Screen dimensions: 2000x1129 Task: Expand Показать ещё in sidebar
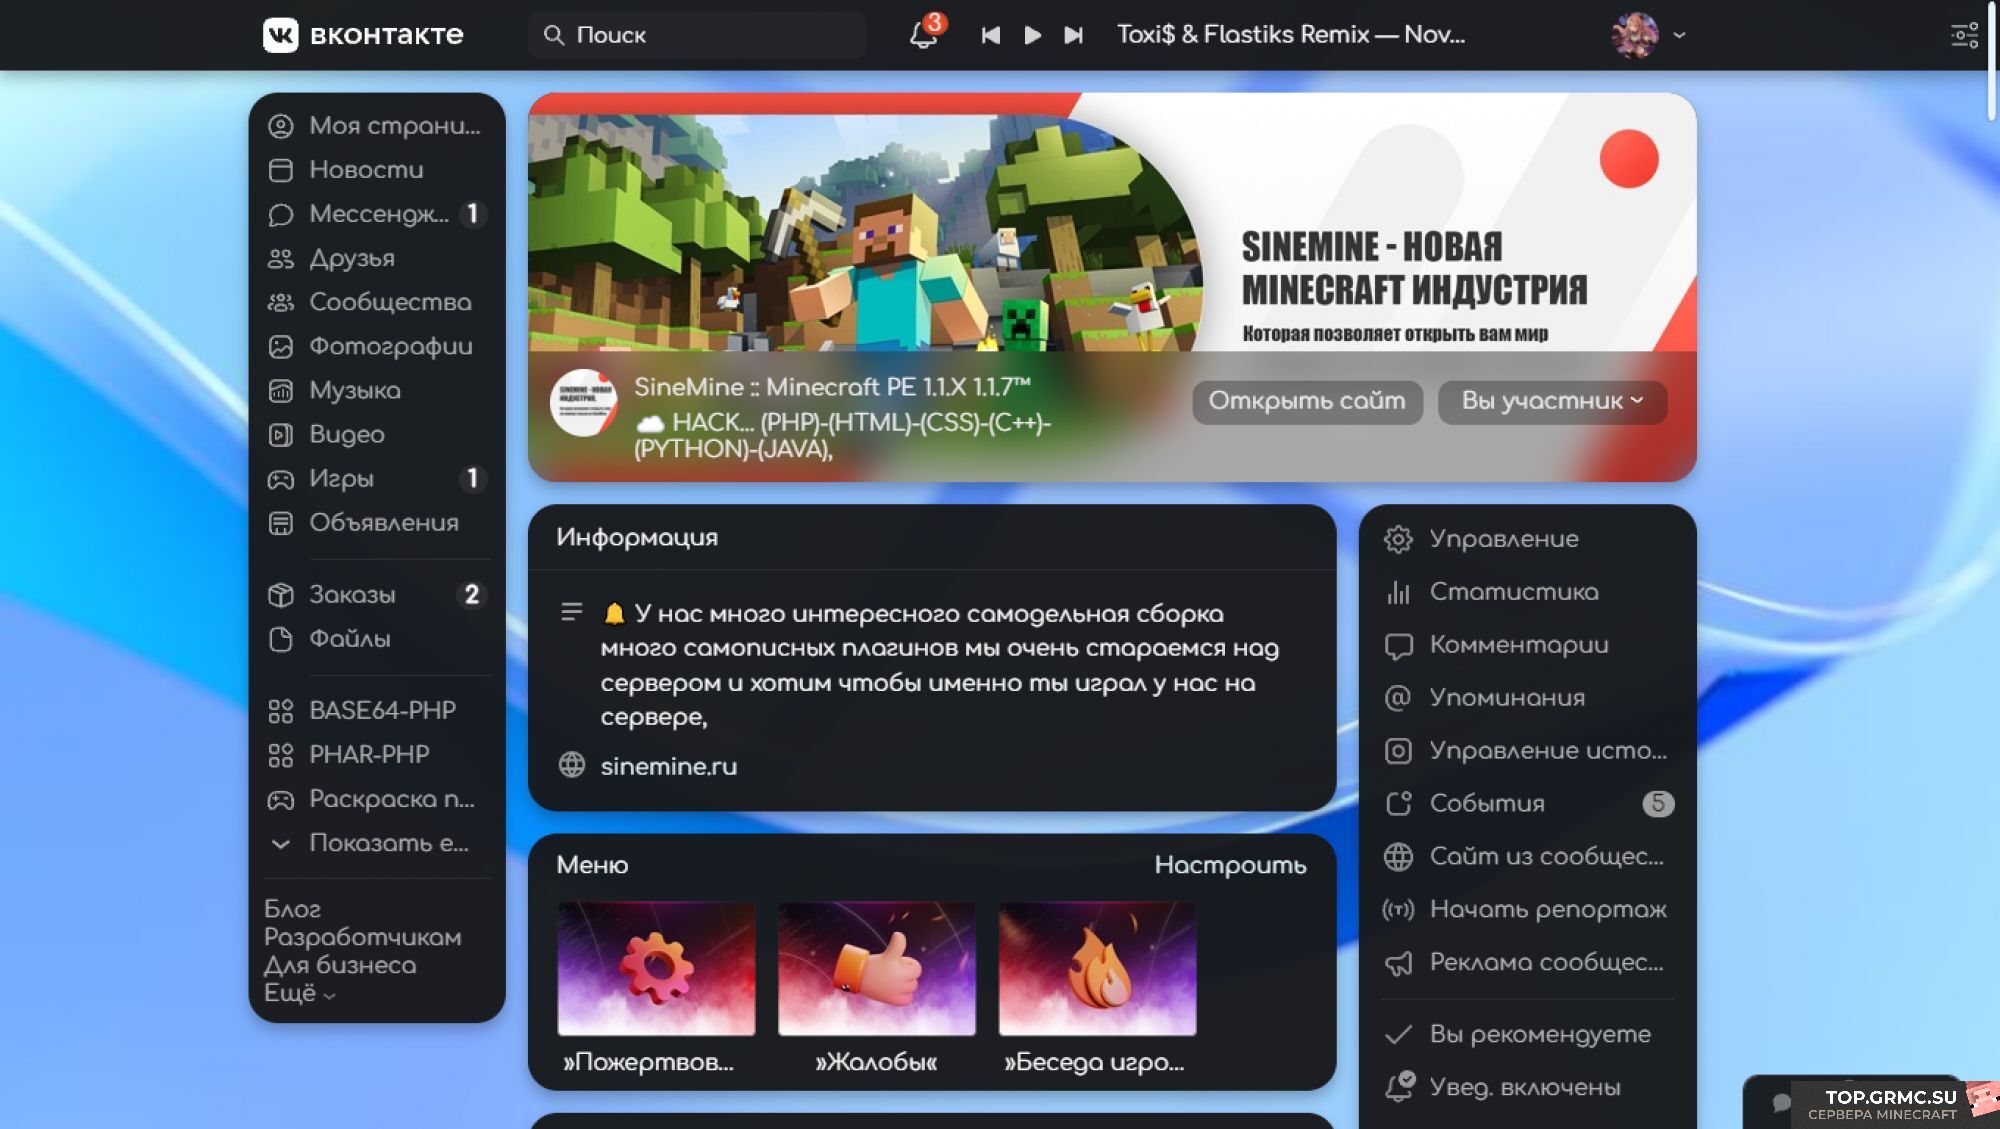pyautogui.click(x=377, y=843)
